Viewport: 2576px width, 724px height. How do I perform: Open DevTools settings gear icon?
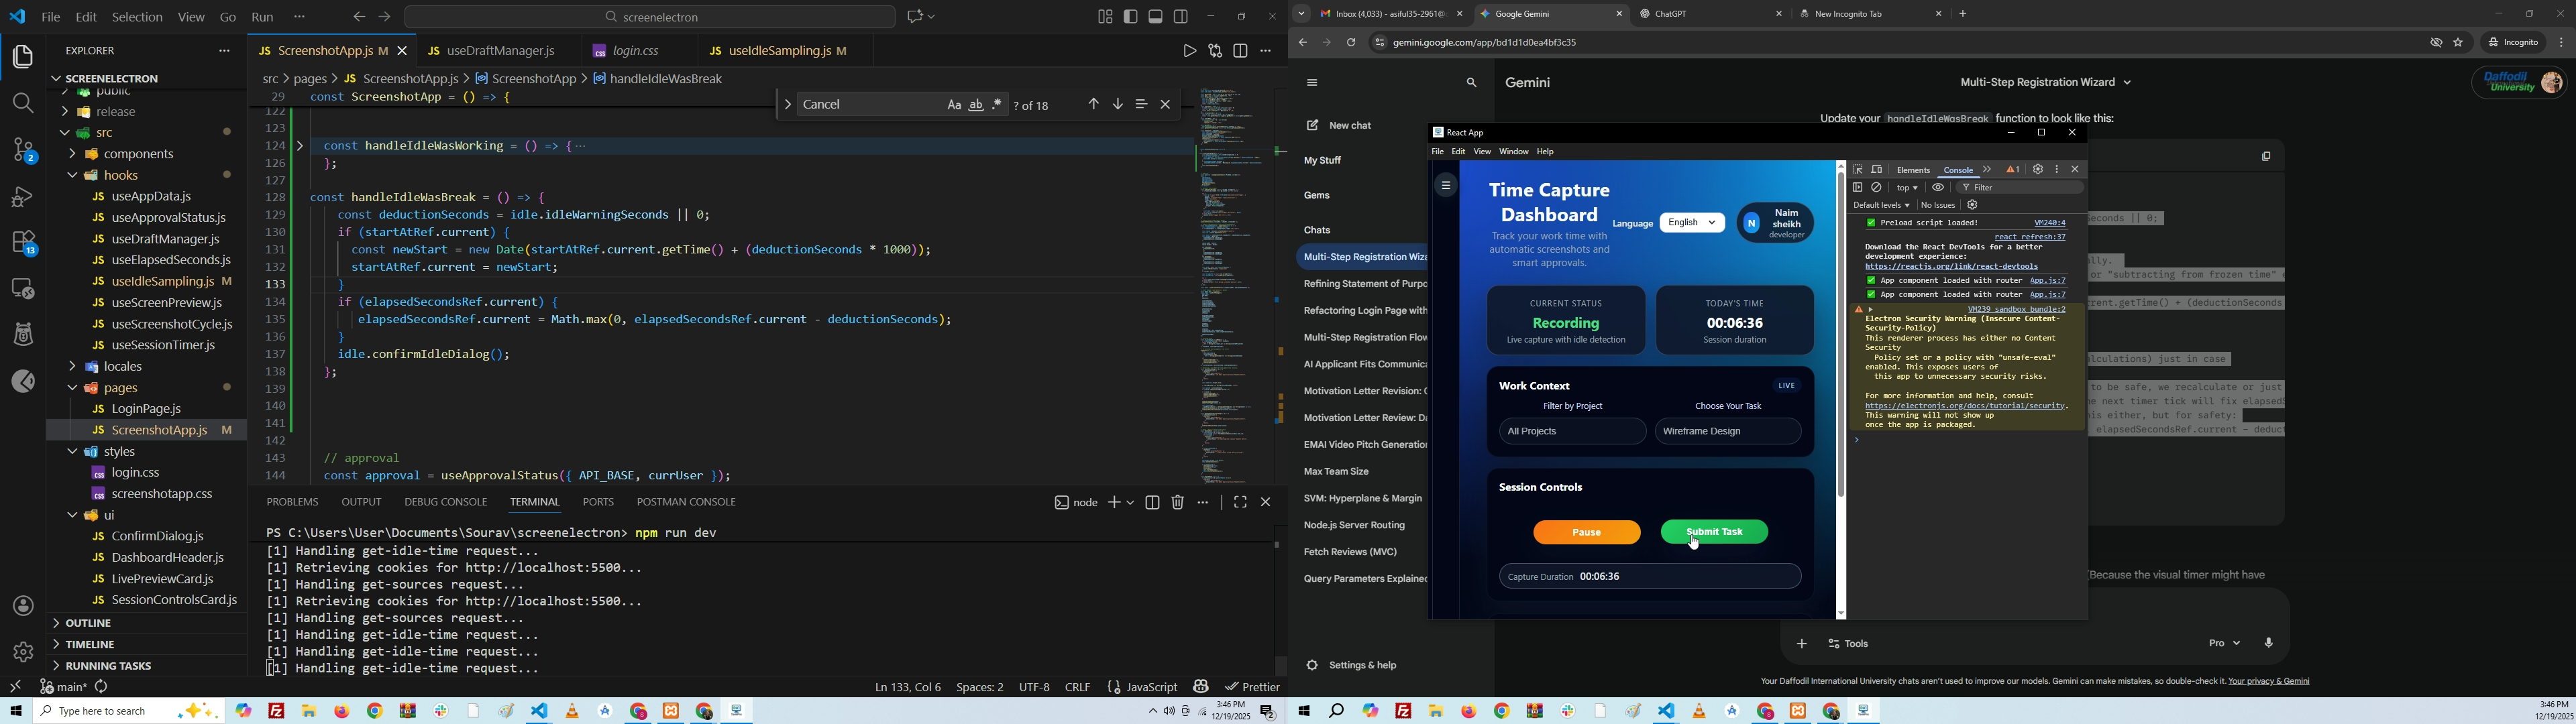coord(2037,170)
